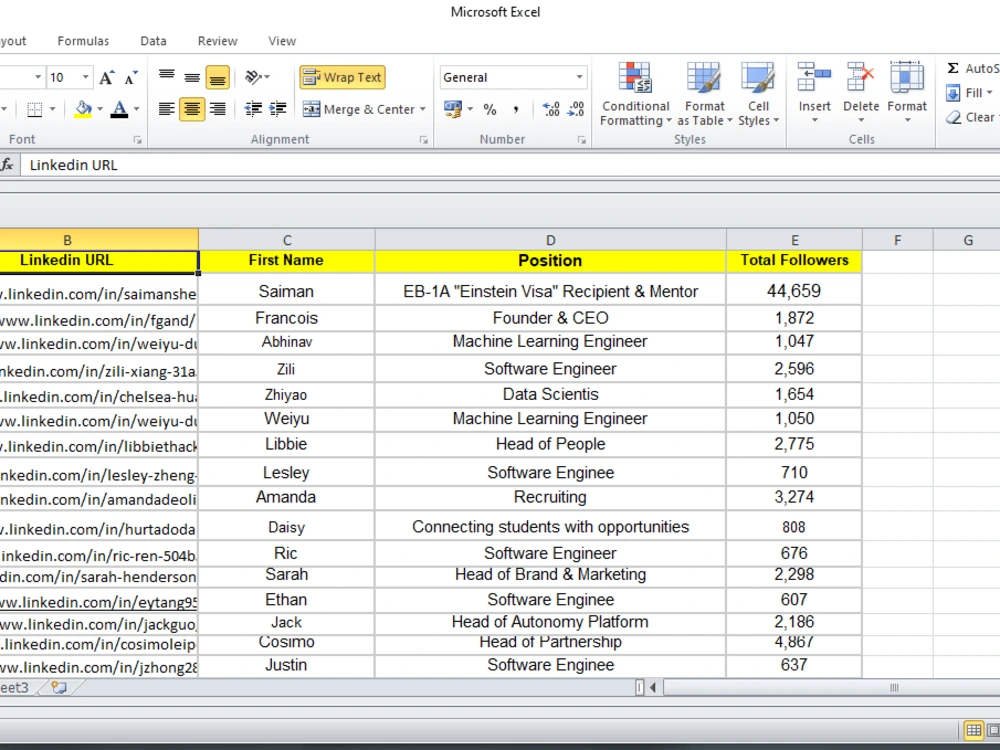
Task: Click the horizontal scrollbar left arrow
Action: click(653, 688)
